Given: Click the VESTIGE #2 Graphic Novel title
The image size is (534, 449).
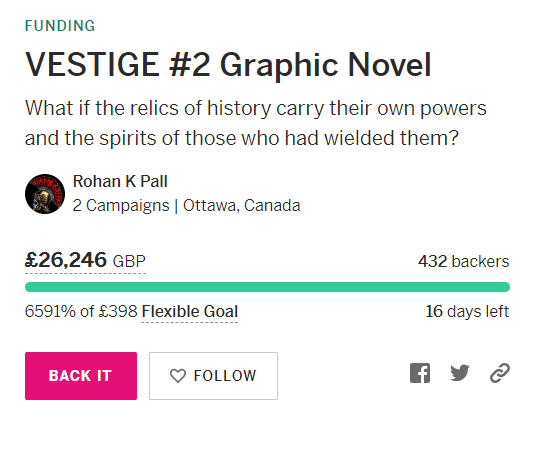Looking at the screenshot, I should (x=228, y=65).
